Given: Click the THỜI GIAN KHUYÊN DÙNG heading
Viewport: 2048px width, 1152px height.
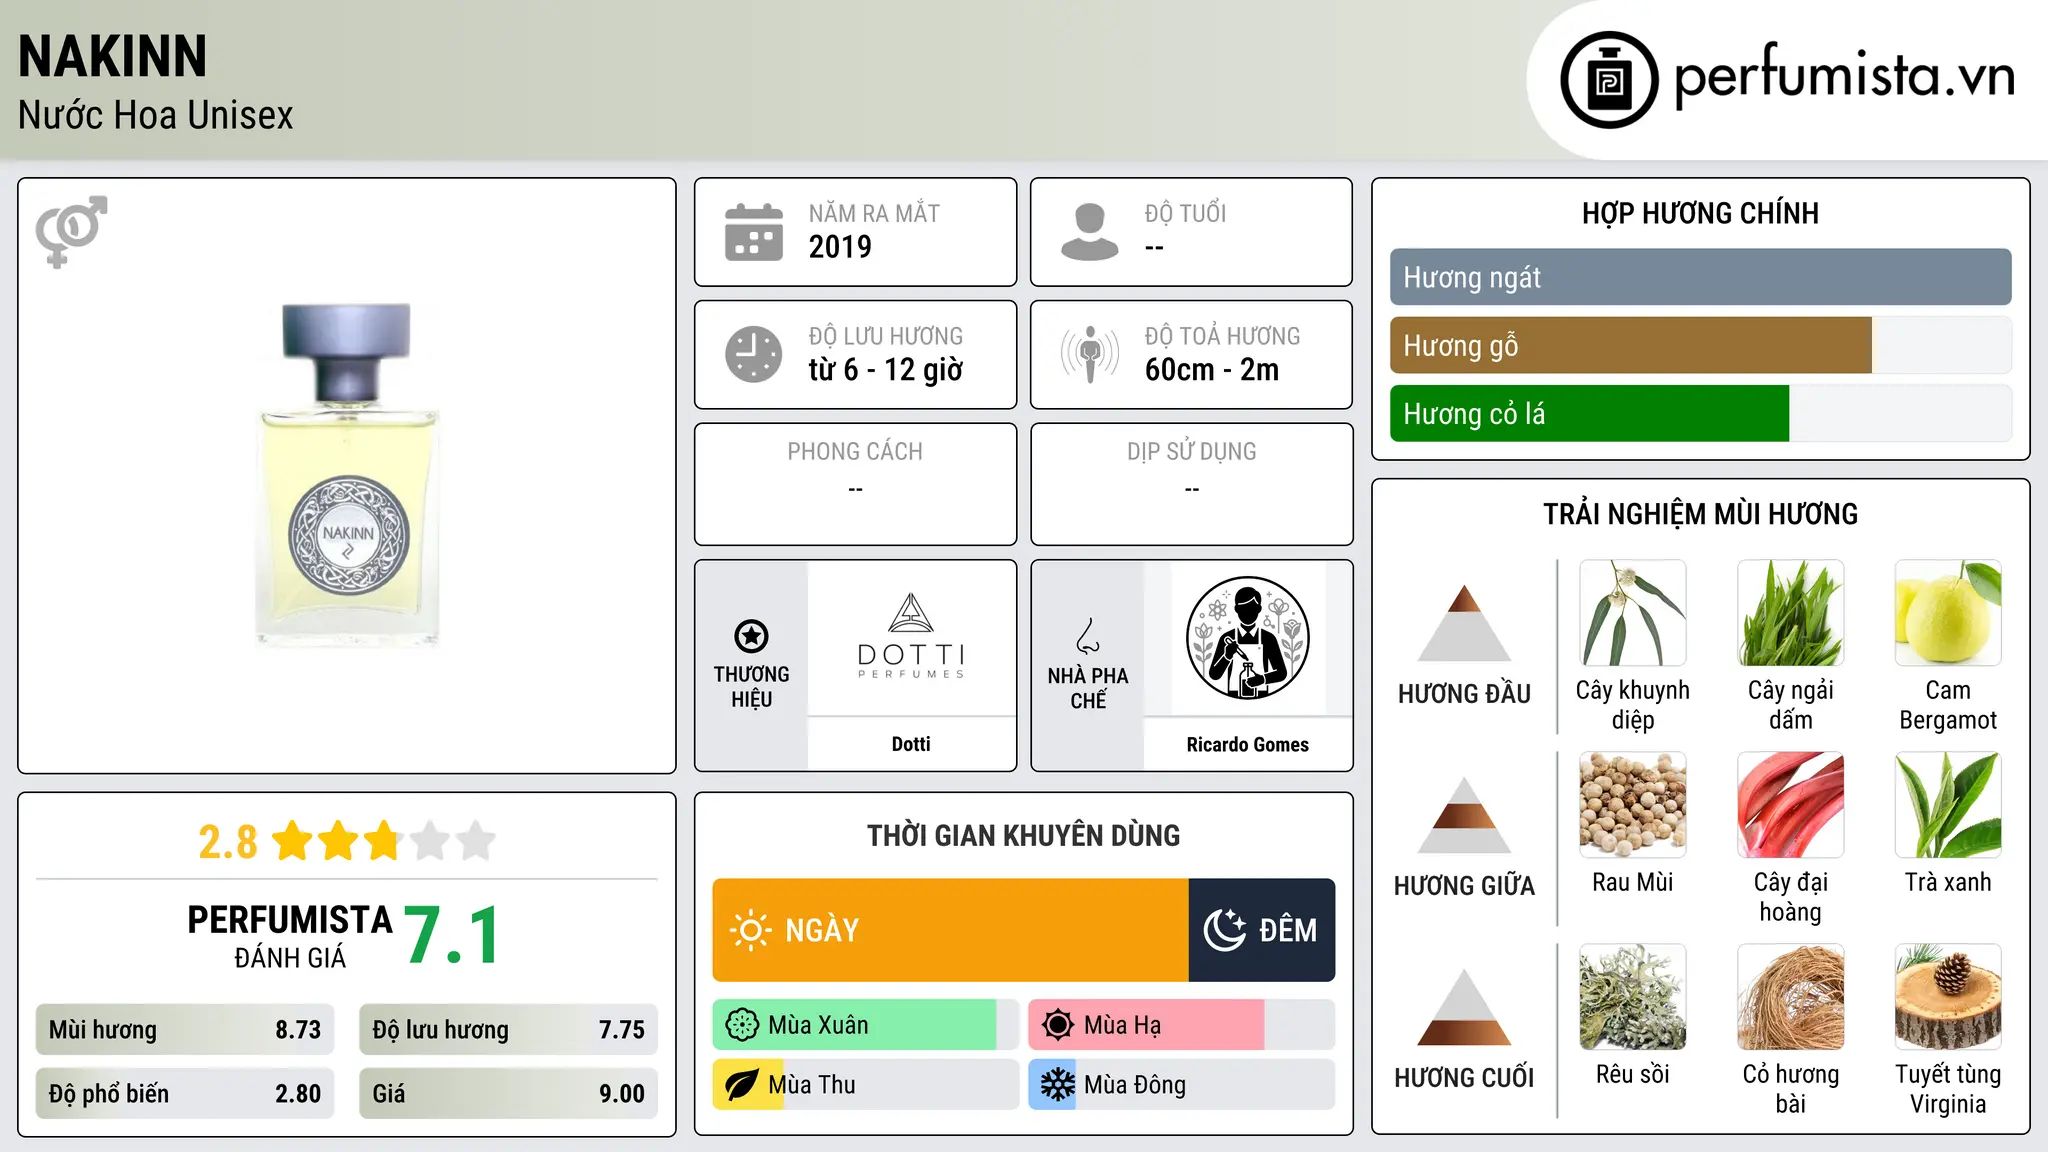Looking at the screenshot, I should click(1023, 835).
